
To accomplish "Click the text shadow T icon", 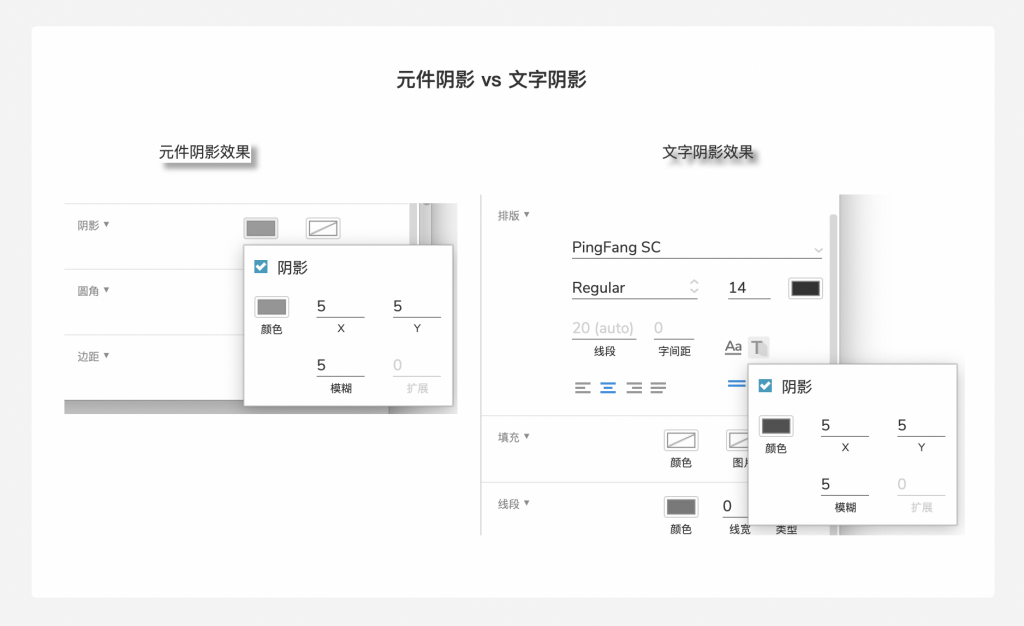I will pos(758,347).
